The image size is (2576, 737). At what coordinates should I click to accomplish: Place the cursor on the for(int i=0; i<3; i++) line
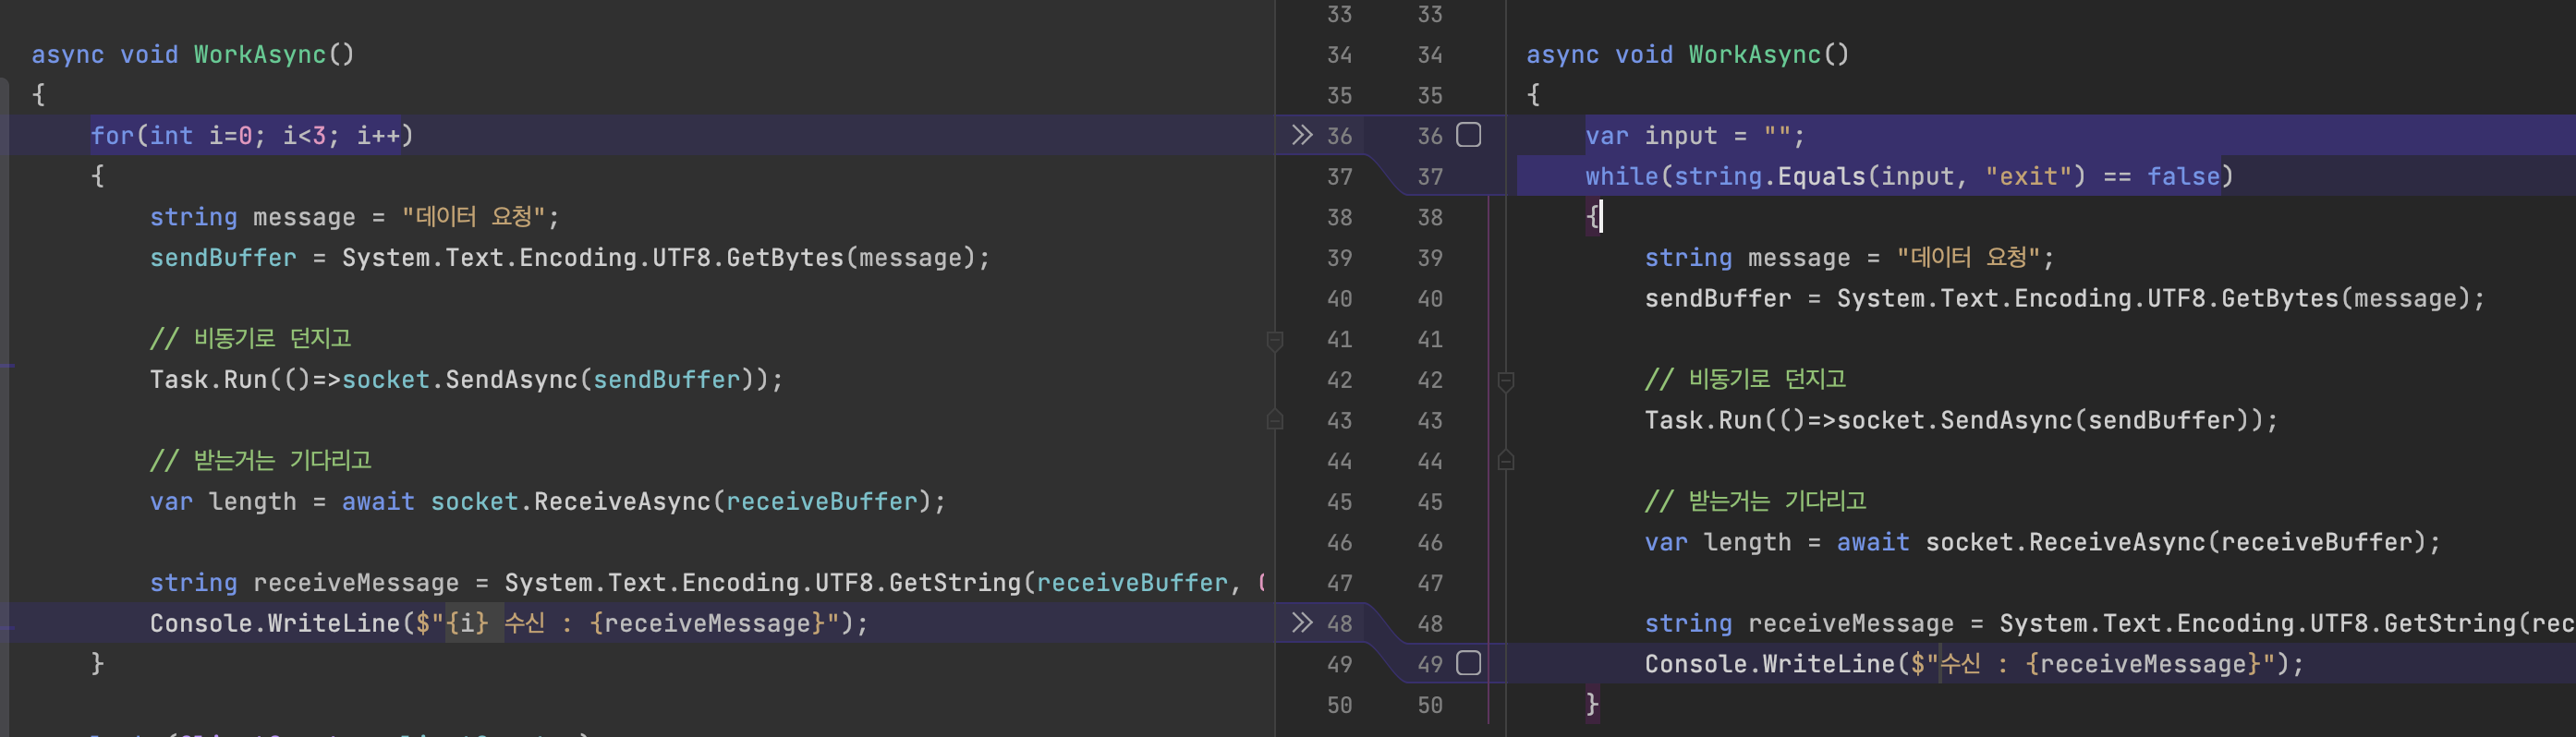(252, 135)
